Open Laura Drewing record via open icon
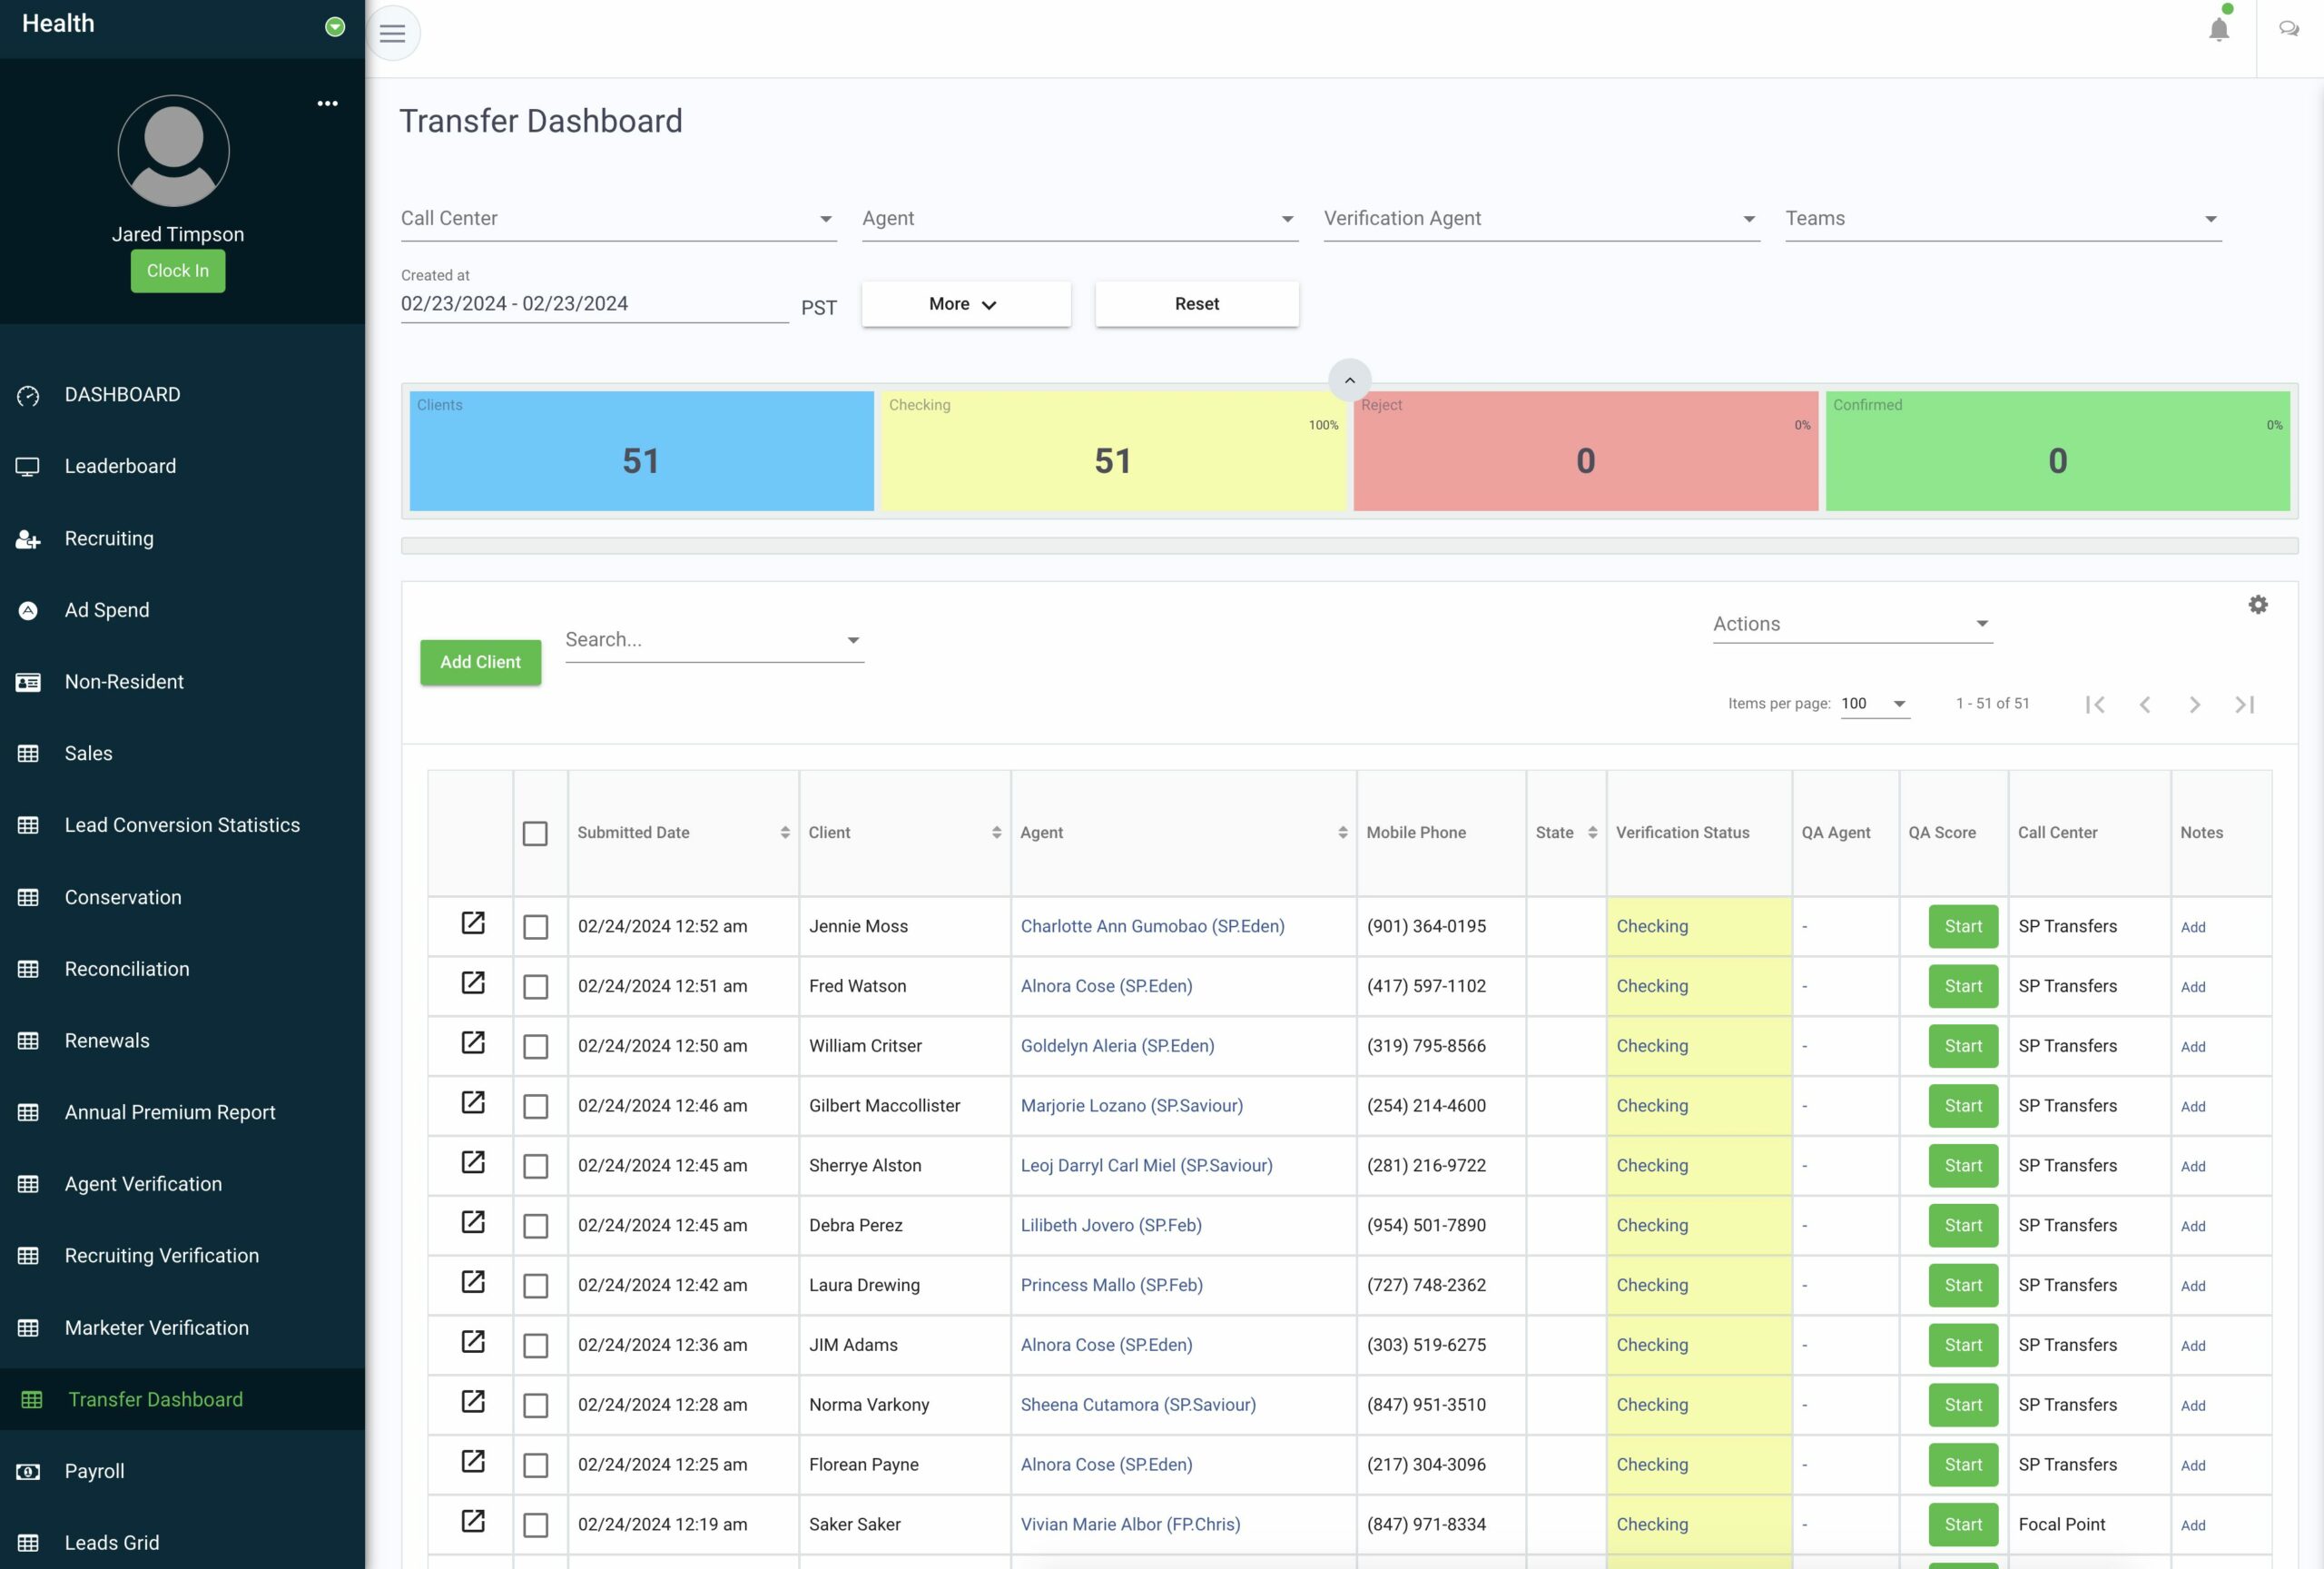Screen dimensions: 2324x1569 click(x=473, y=1281)
